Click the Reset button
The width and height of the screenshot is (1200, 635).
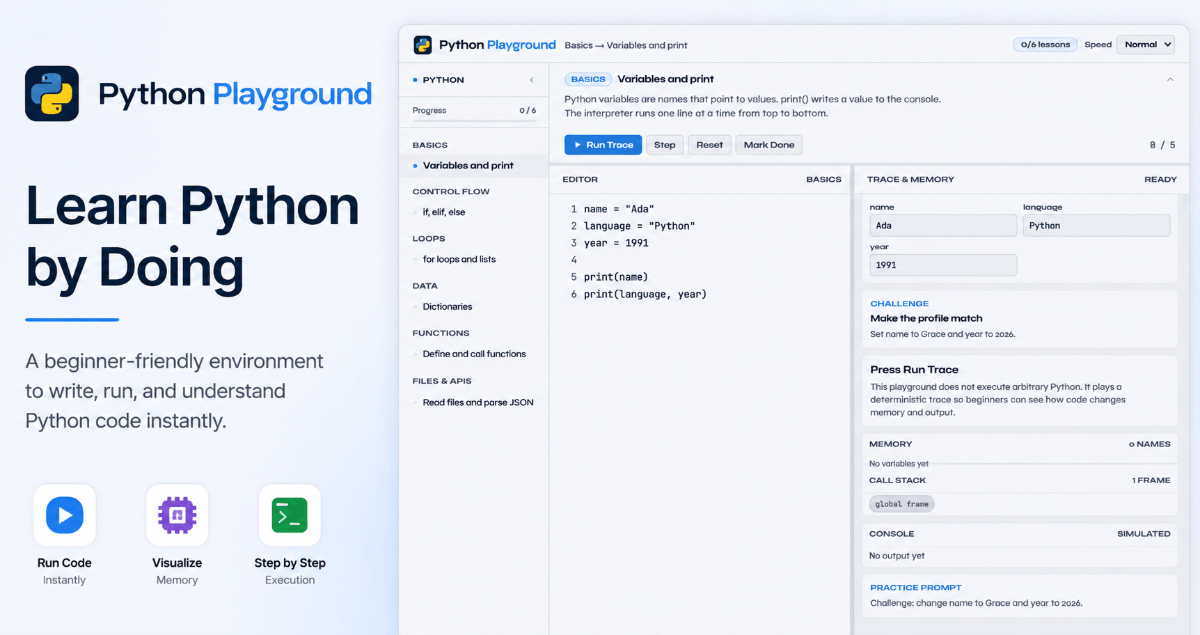(710, 145)
